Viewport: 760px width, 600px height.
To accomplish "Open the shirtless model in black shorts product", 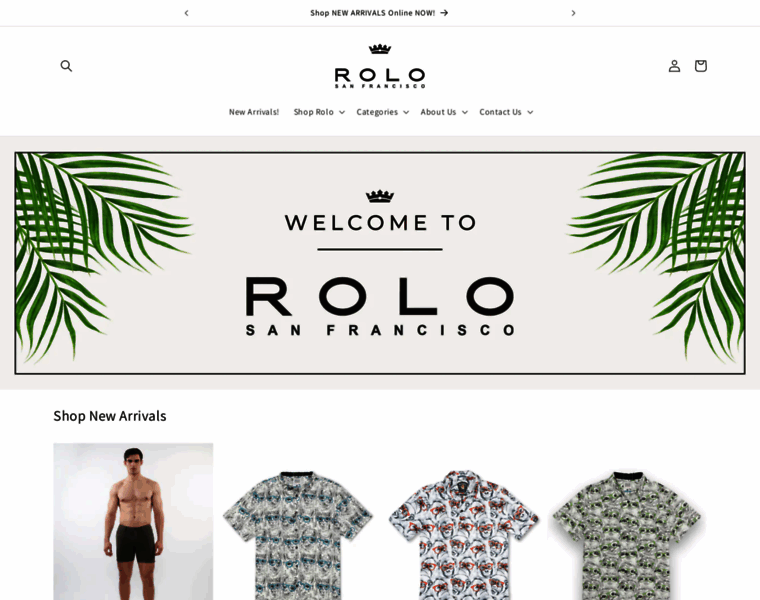I will coord(133,521).
